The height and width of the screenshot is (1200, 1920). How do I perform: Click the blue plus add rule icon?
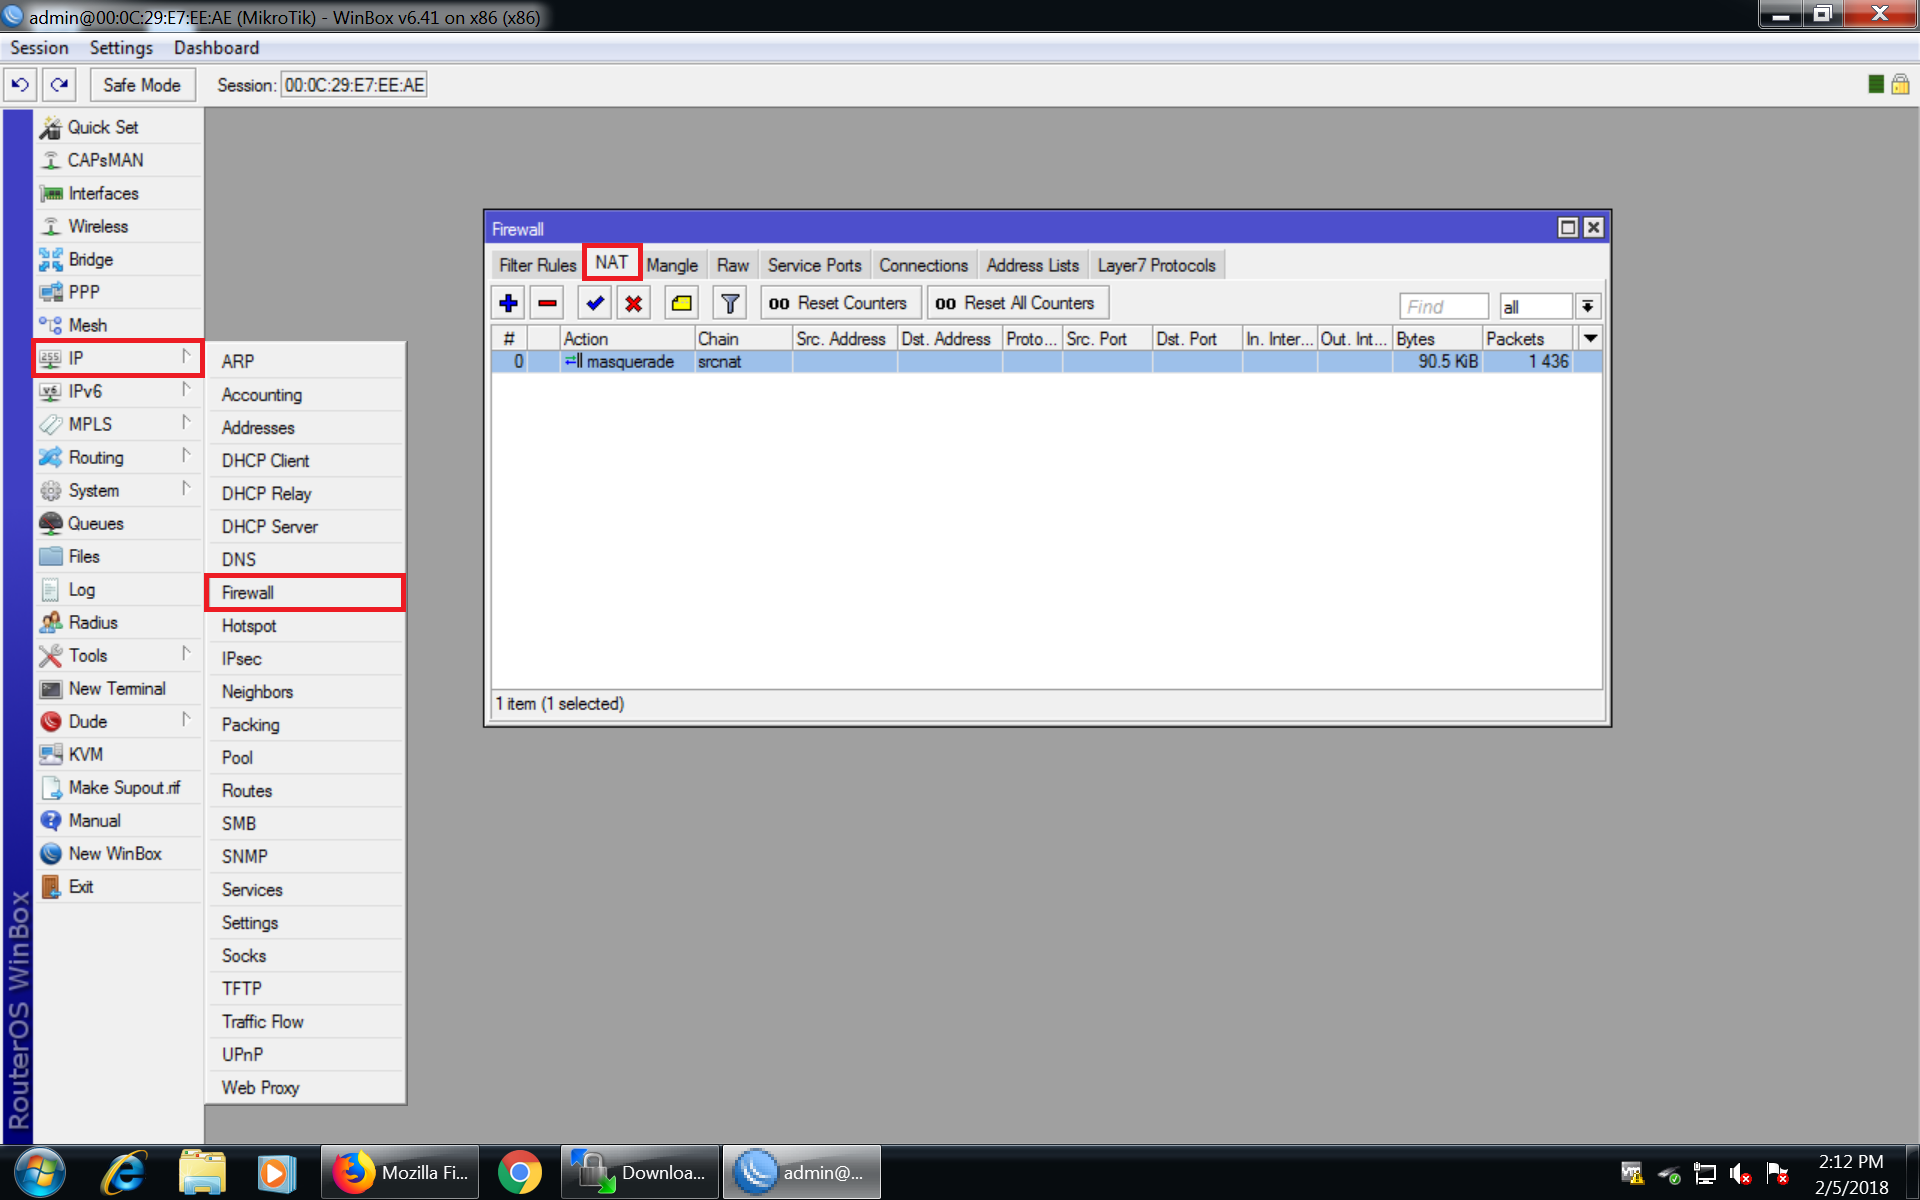[508, 303]
